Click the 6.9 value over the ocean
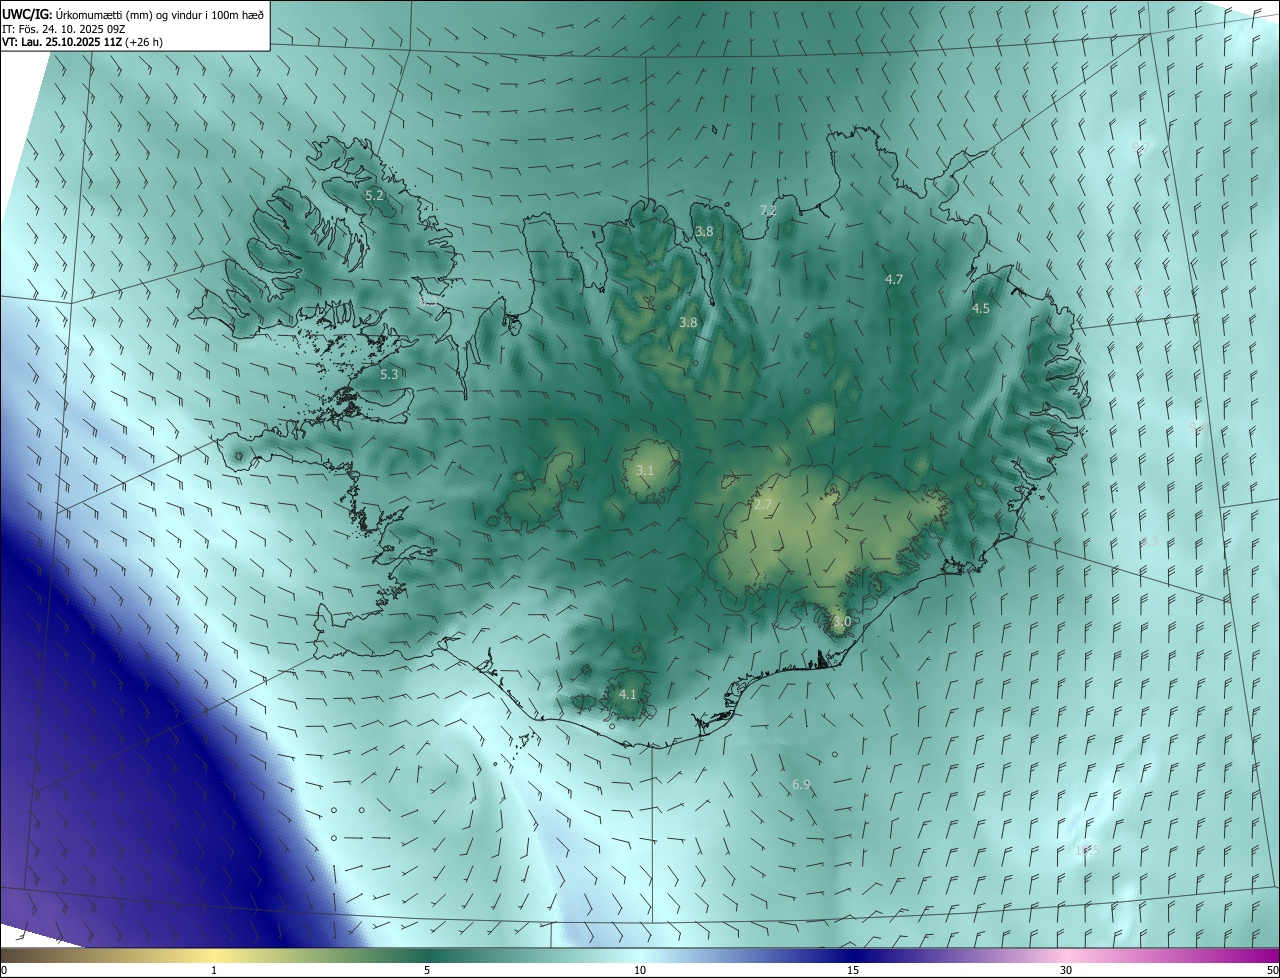The image size is (1280, 978). pos(801,785)
